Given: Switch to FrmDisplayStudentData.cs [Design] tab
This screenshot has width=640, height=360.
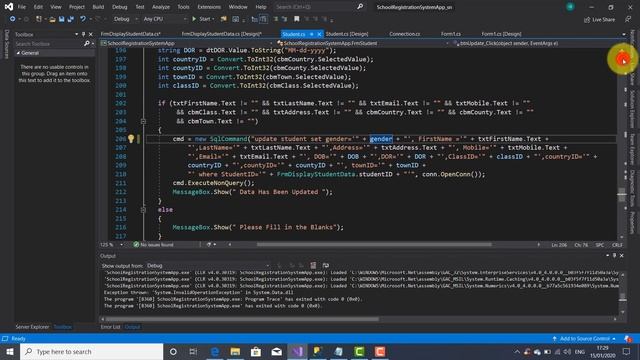Looking at the screenshot, I should click(222, 34).
